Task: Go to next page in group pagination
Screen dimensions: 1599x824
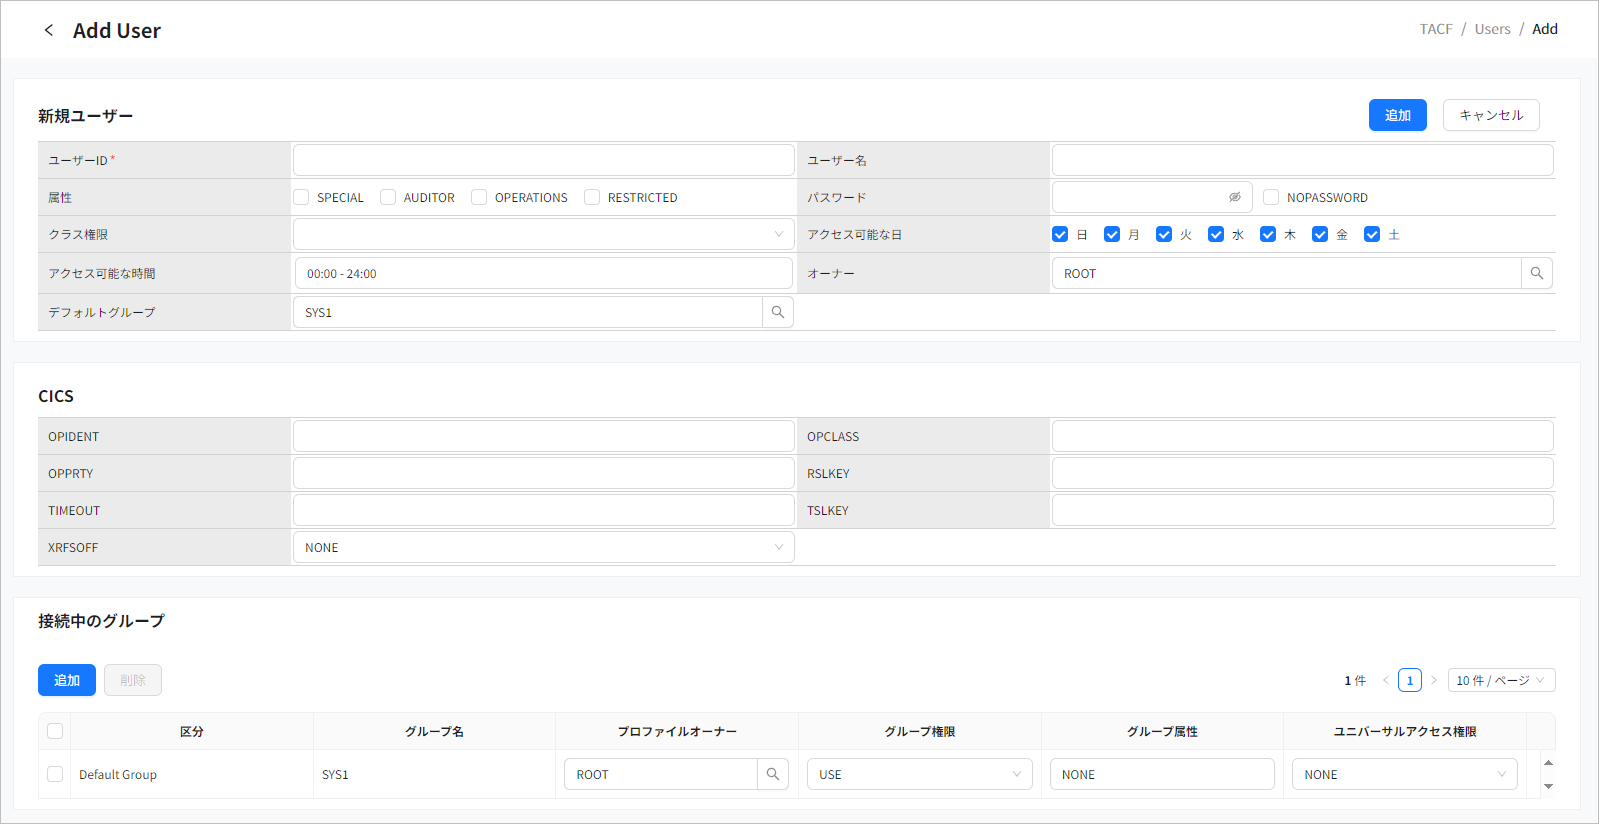Action: click(x=1433, y=680)
